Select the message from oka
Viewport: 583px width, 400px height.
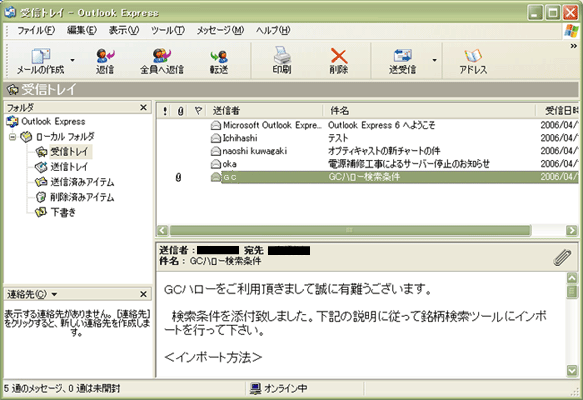click(367, 164)
